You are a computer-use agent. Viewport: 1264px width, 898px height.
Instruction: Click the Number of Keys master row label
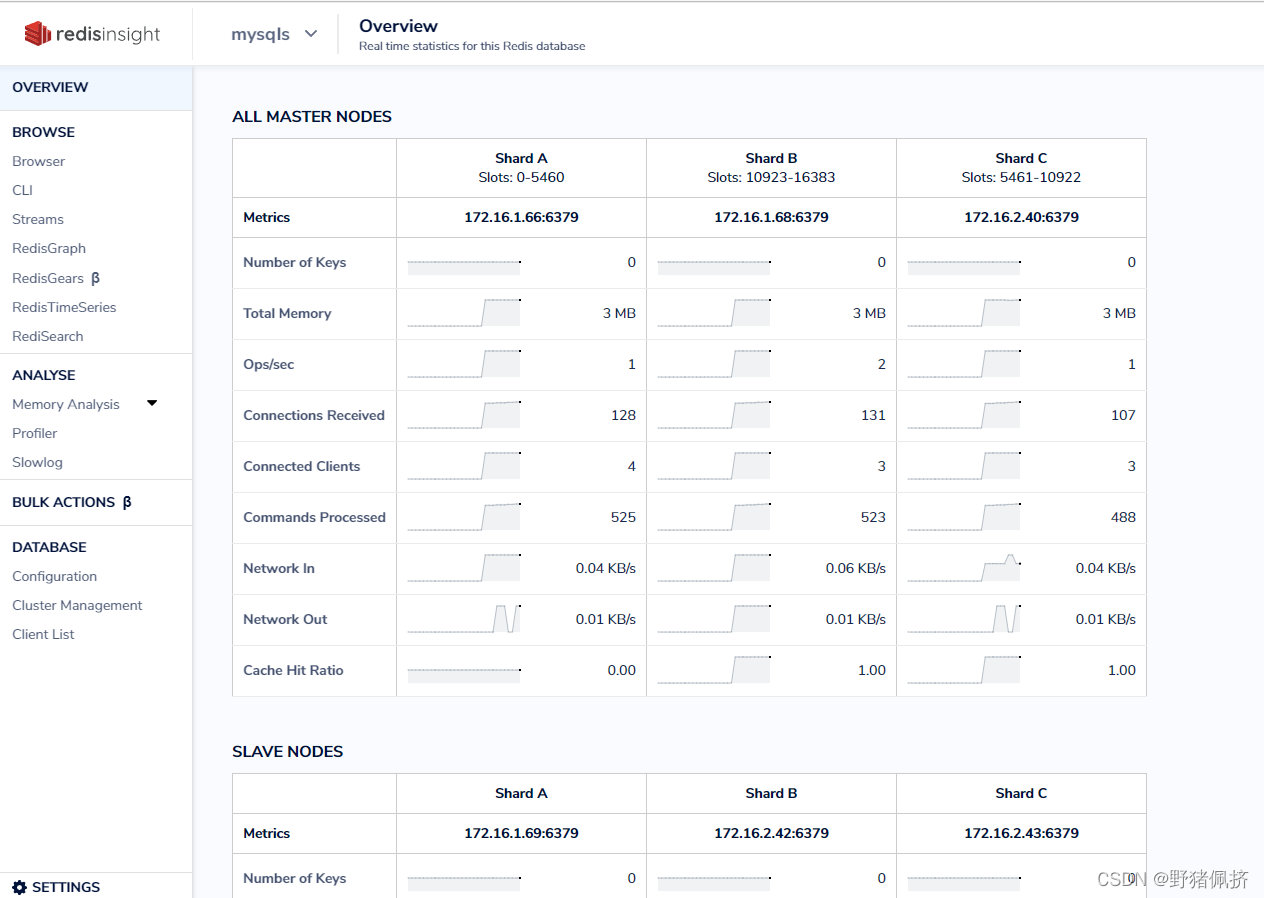(294, 262)
